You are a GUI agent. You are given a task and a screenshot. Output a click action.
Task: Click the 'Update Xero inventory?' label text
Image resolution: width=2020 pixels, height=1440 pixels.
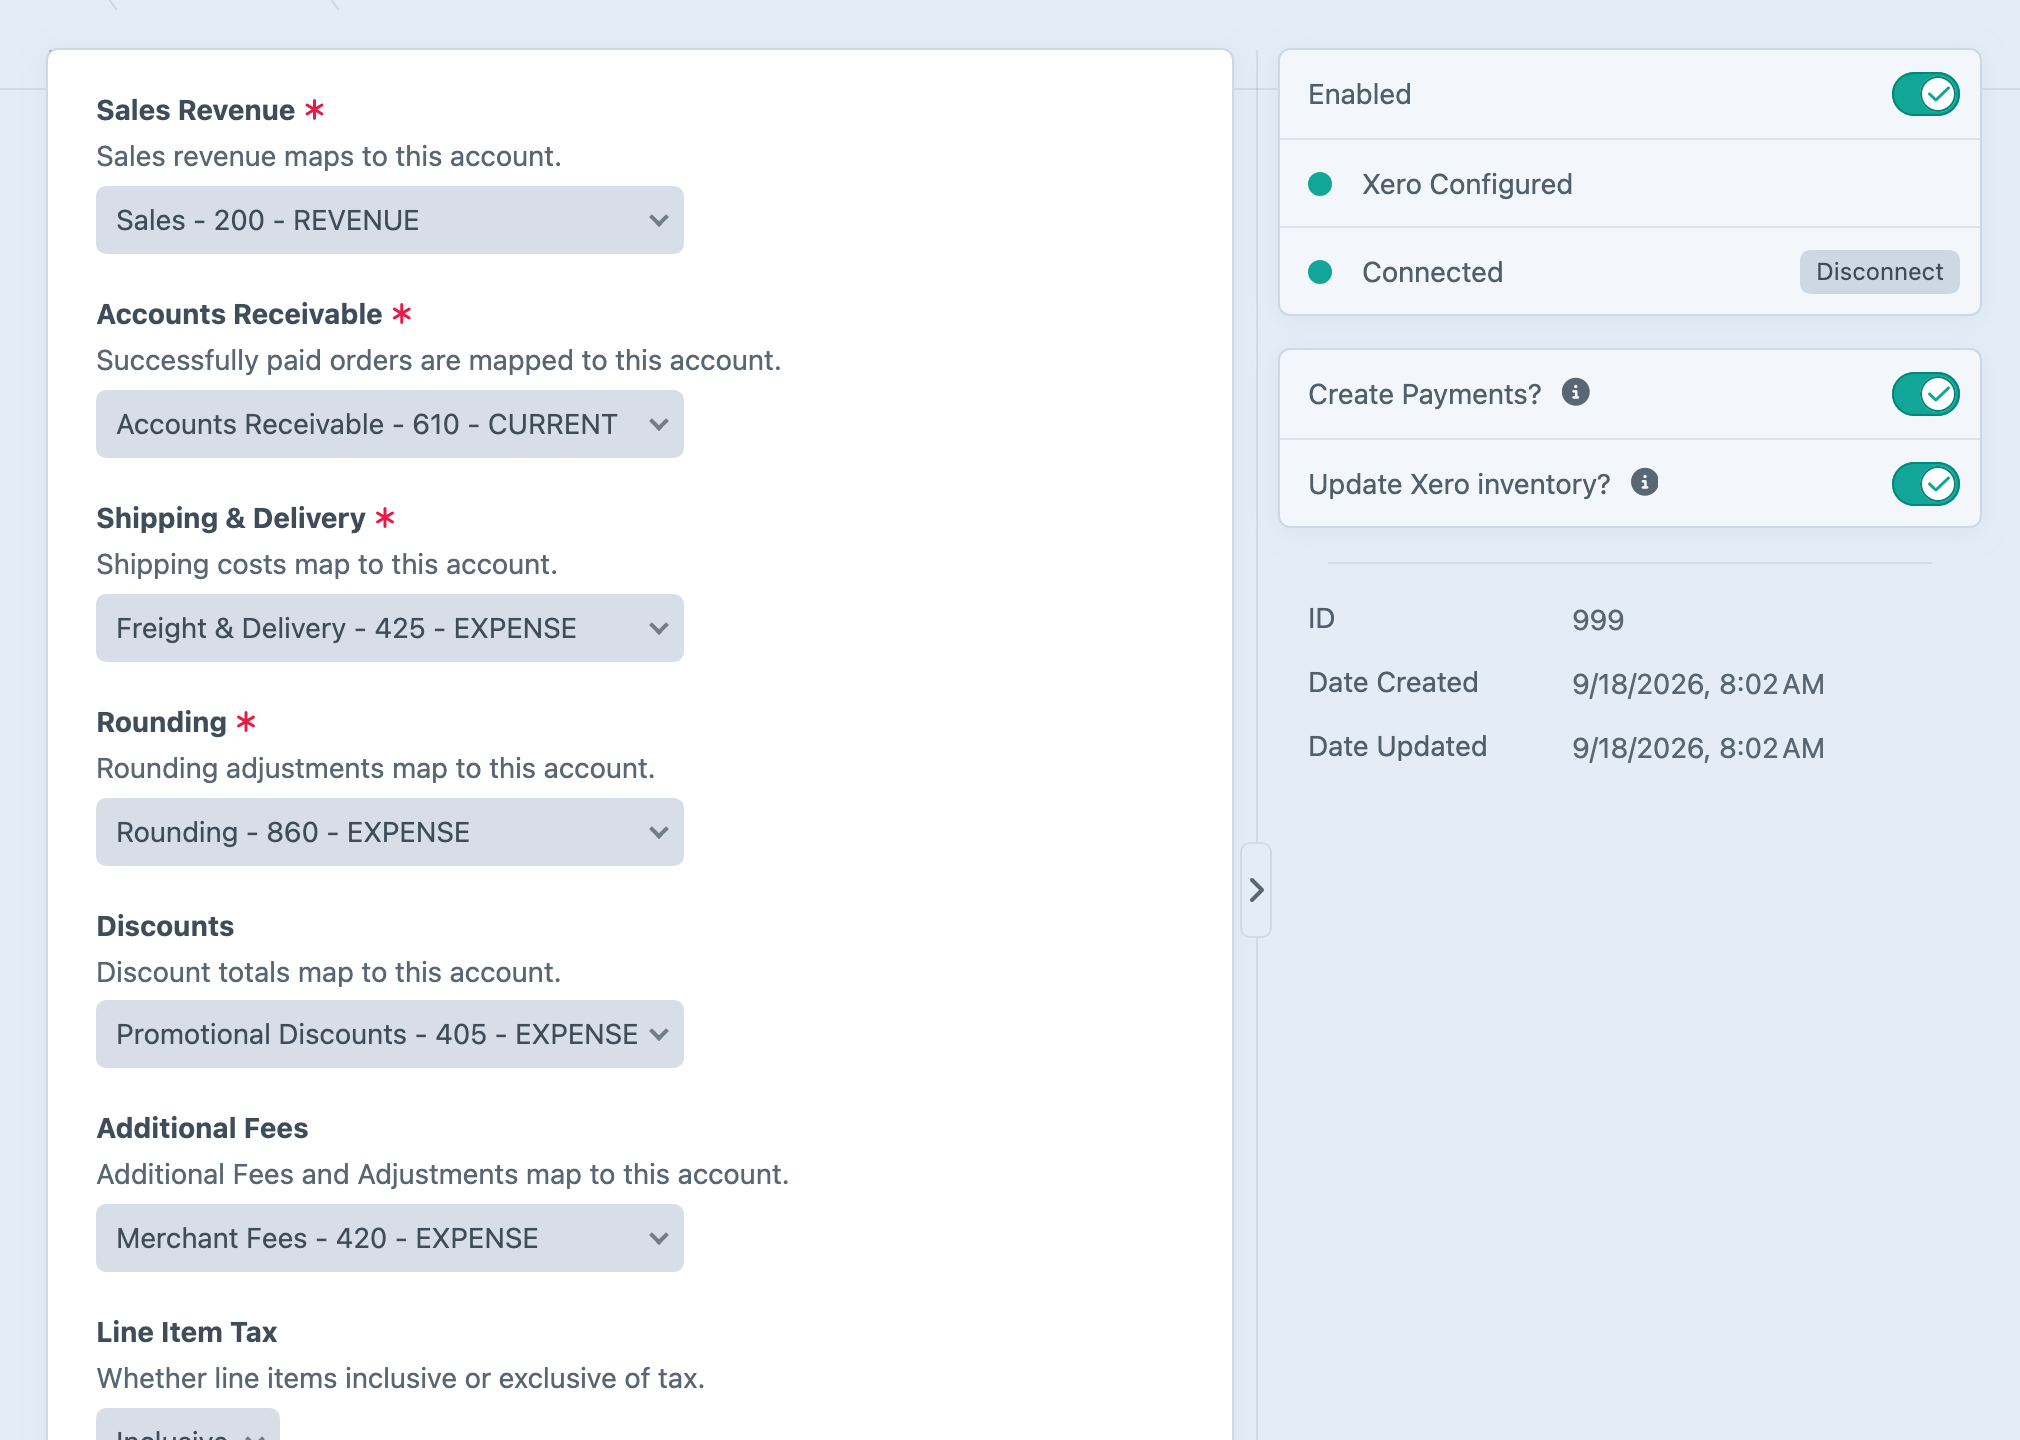[1459, 484]
